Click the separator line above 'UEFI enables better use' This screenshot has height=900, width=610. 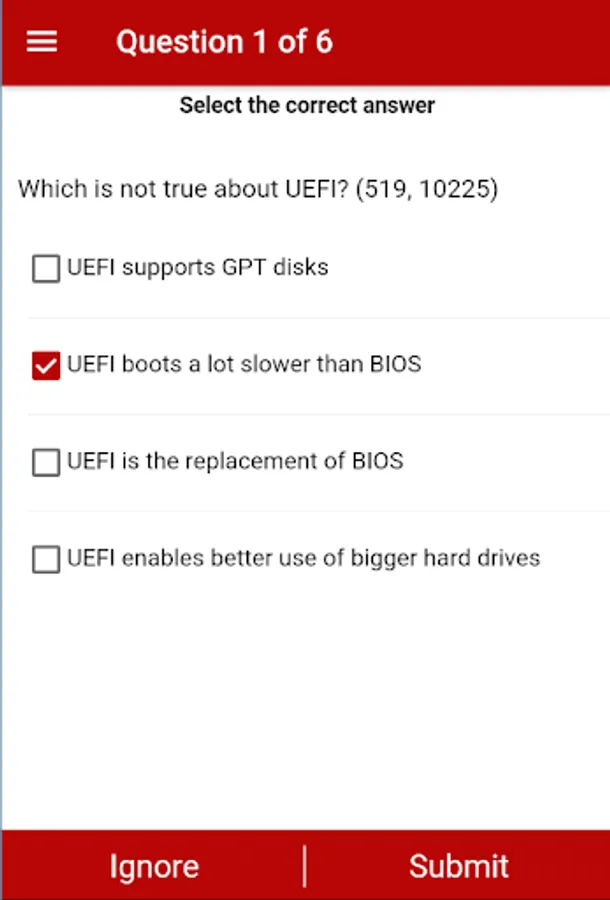click(318, 511)
